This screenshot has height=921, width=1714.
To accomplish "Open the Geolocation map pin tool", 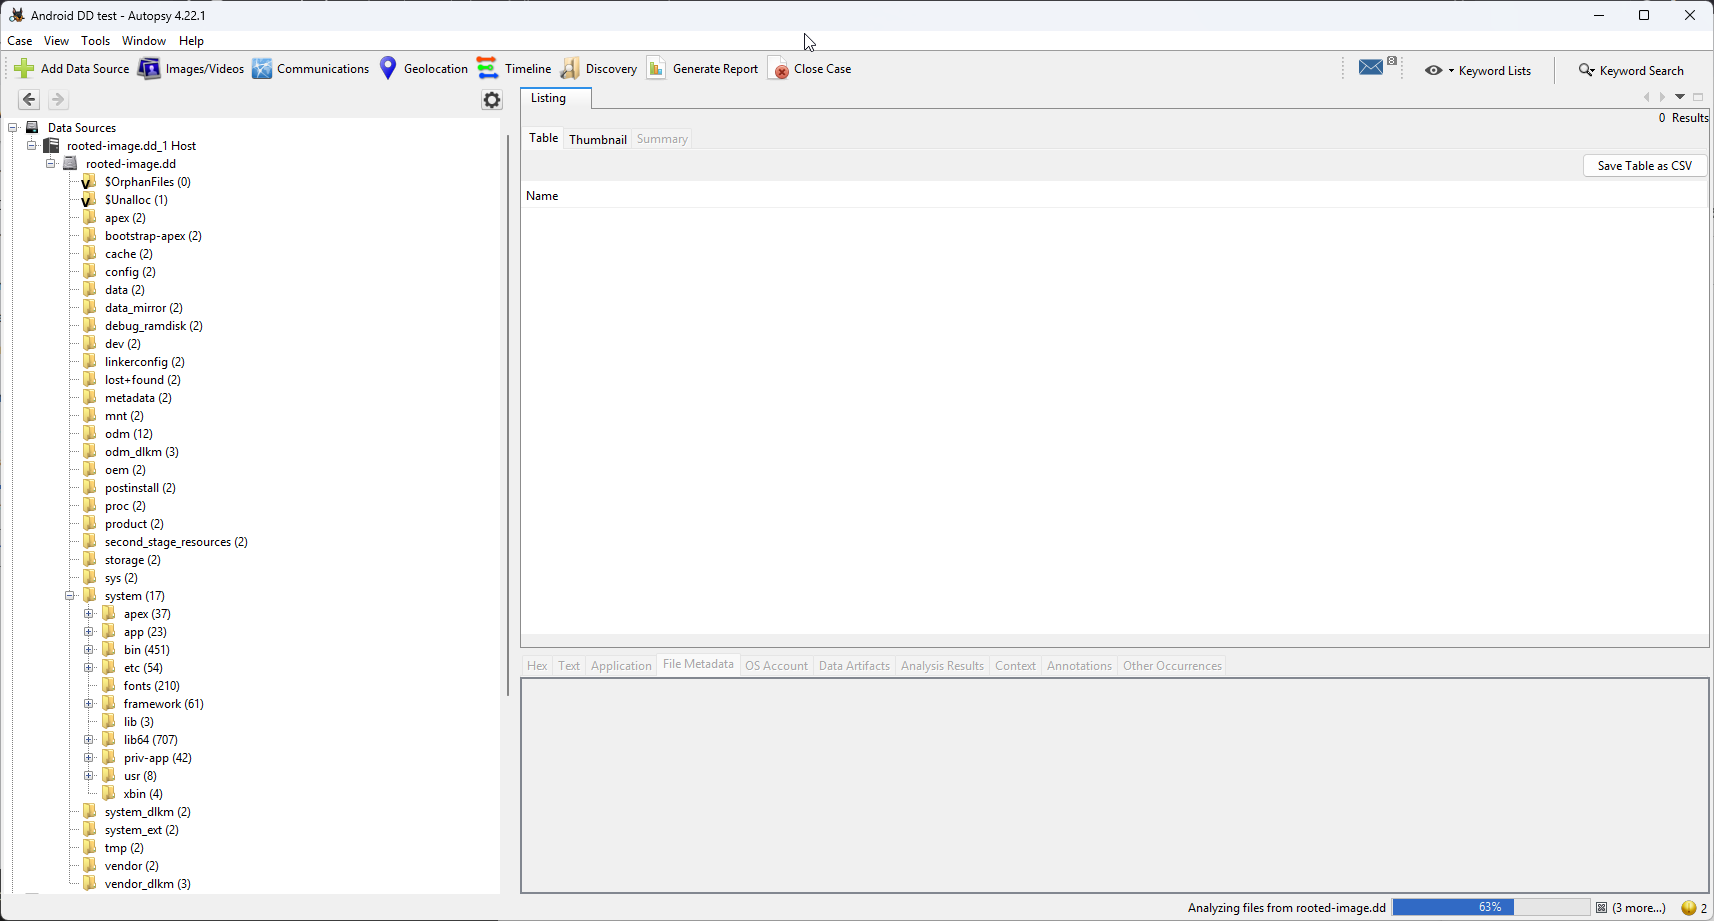I will (x=388, y=69).
